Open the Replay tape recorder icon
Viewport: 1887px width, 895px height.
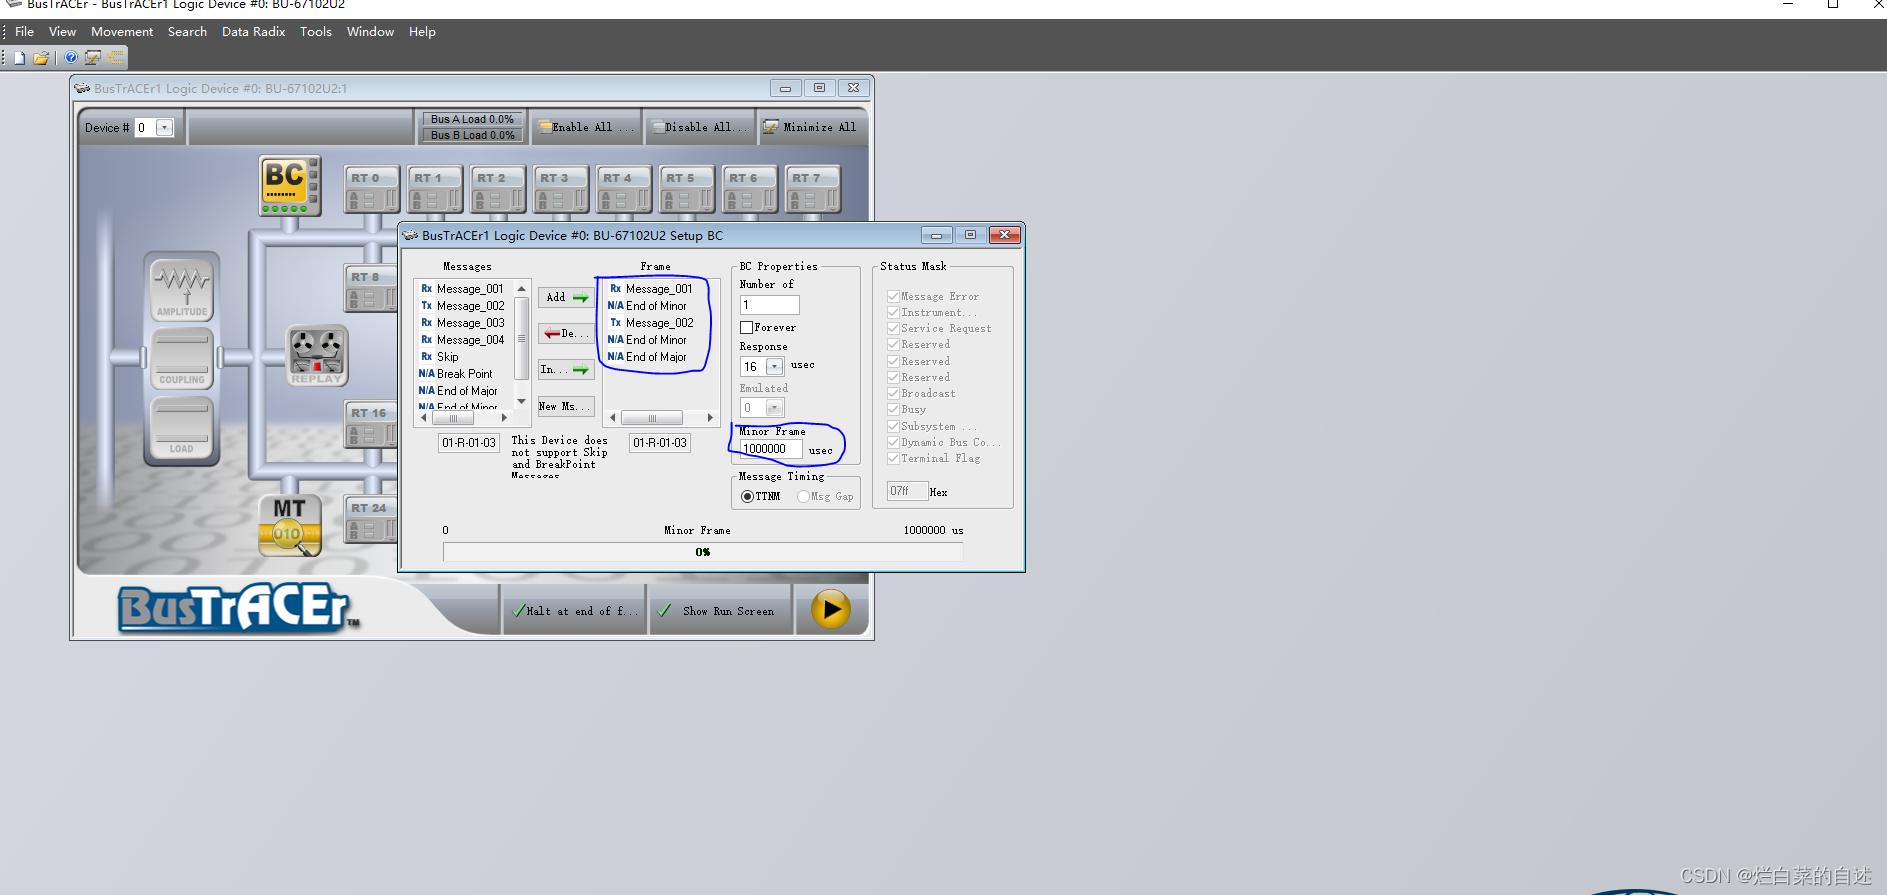[x=317, y=355]
